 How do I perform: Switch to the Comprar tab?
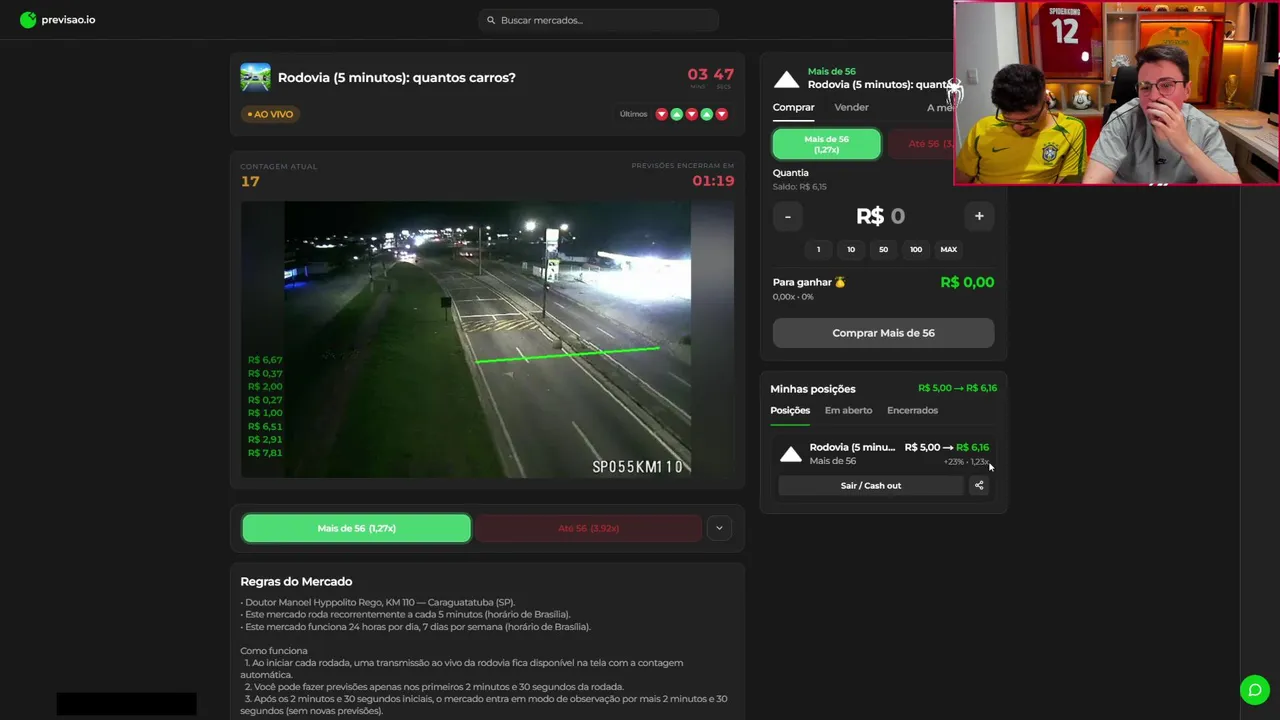[793, 107]
